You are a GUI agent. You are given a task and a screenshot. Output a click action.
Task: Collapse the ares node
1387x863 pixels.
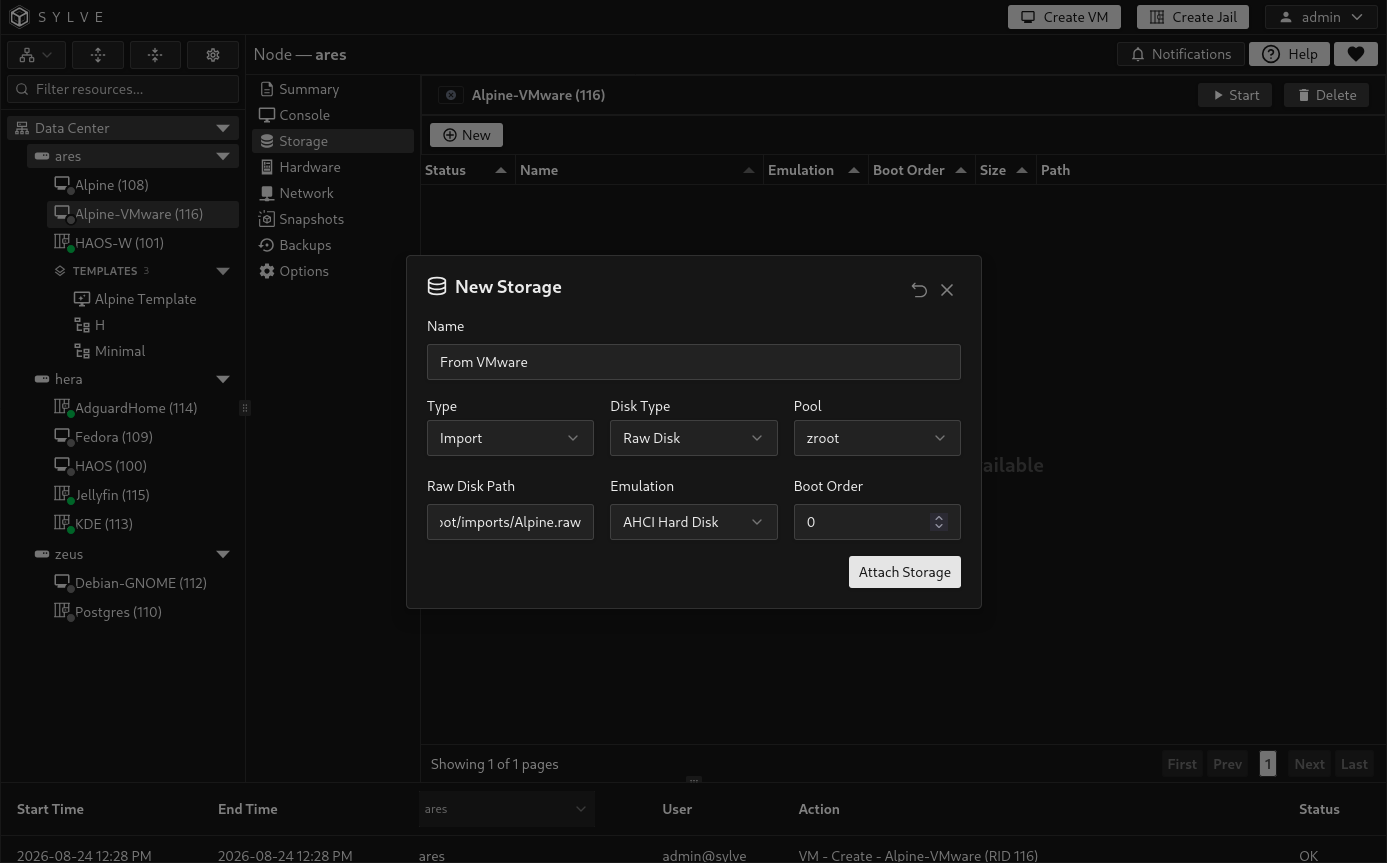coord(223,156)
